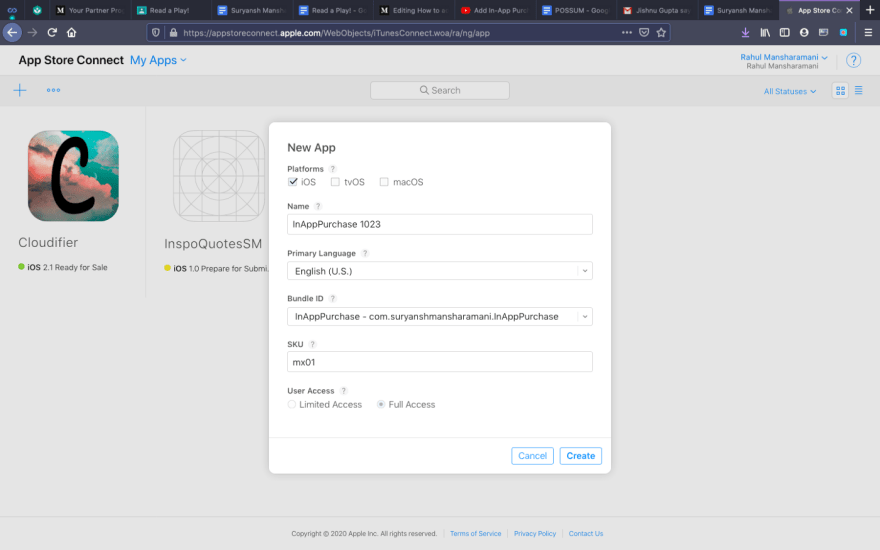Click the browser forward arrow
The image size is (880, 550).
point(33,33)
